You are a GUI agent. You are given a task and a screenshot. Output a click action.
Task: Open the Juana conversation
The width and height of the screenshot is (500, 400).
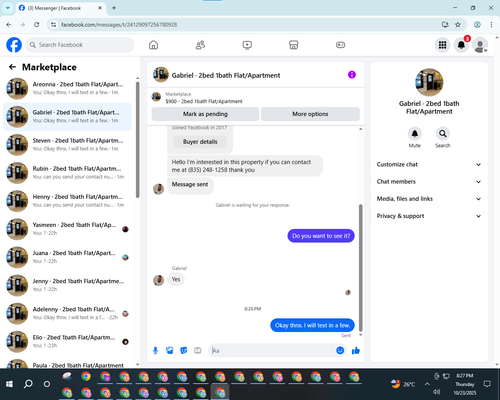pyautogui.click(x=67, y=257)
